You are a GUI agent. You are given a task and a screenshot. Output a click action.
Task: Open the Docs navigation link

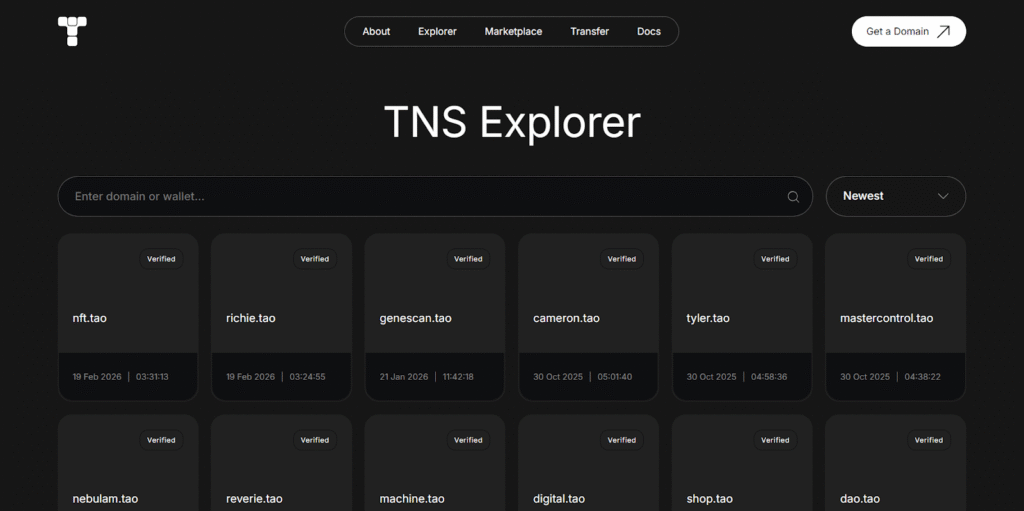pyautogui.click(x=649, y=31)
